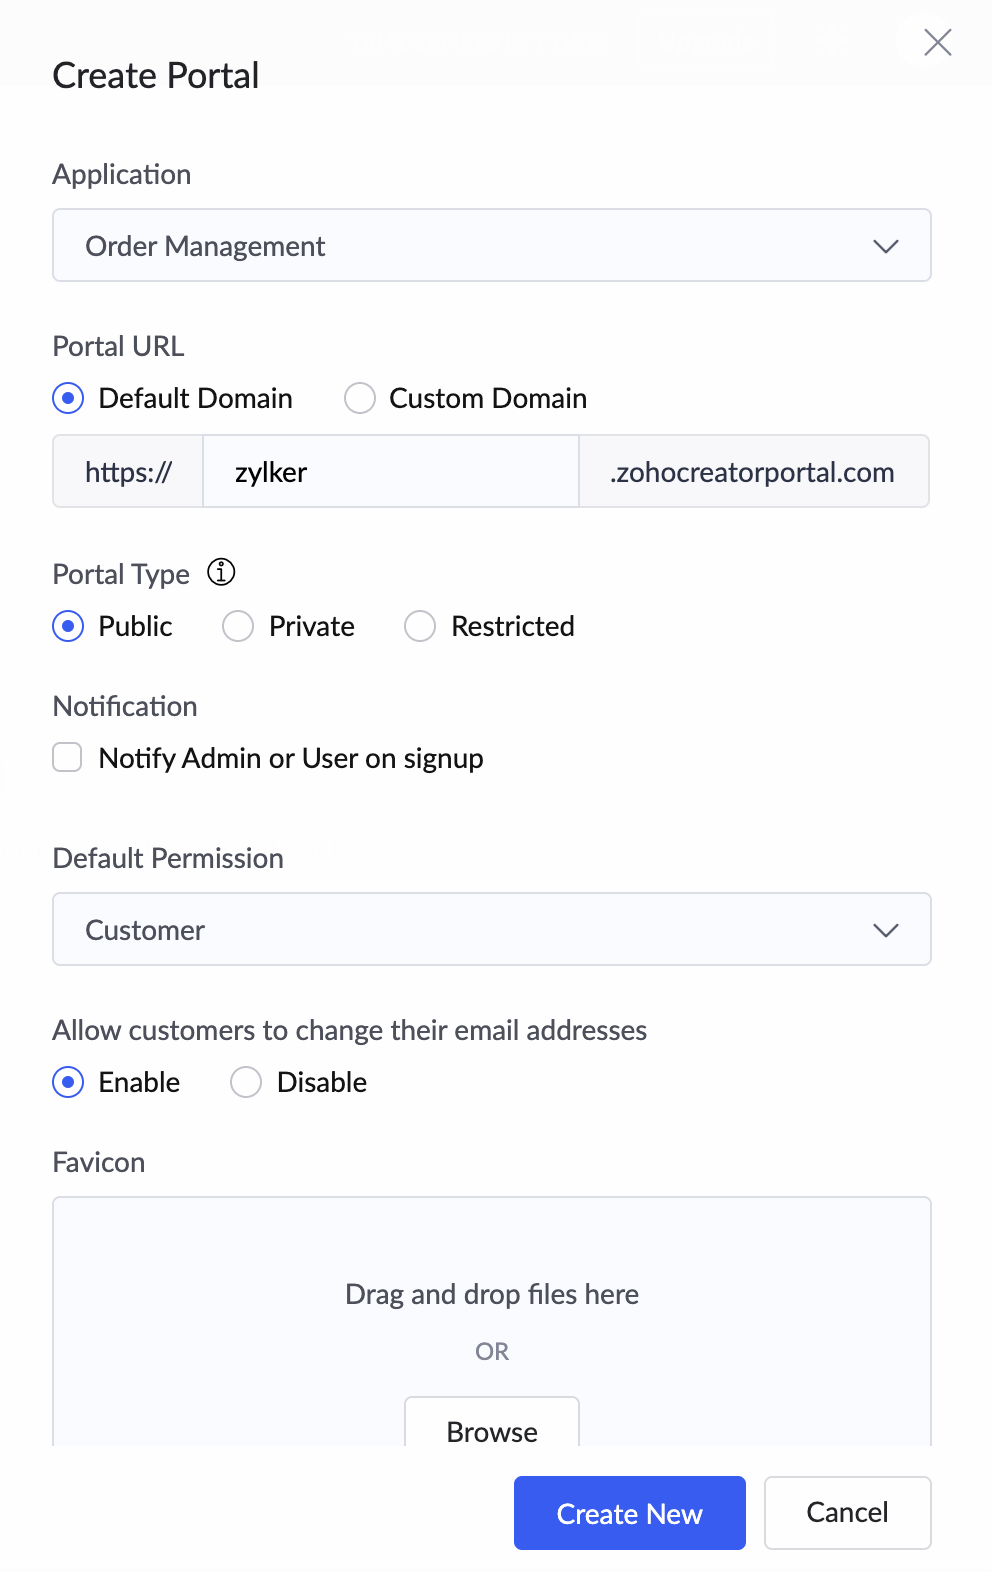Choose the Custom Domain option

(x=360, y=398)
